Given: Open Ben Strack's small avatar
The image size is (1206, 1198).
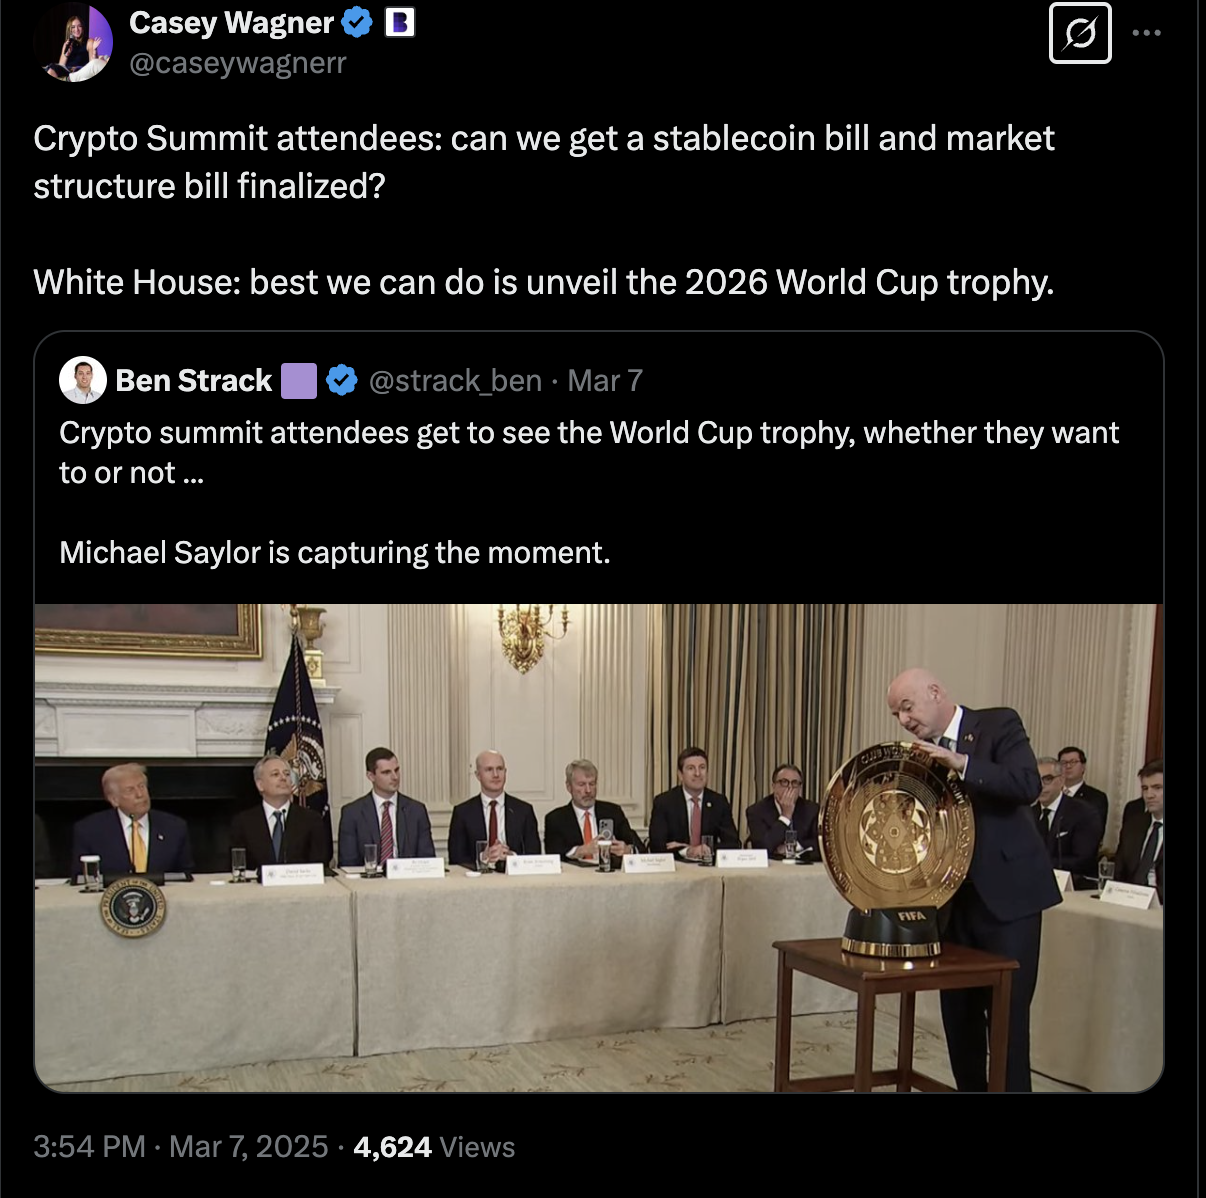Looking at the screenshot, I should pos(83,380).
